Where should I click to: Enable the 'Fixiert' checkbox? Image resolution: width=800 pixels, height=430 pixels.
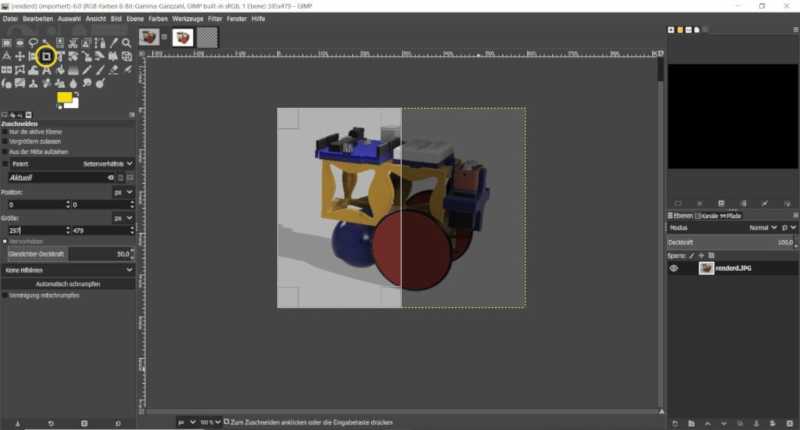point(5,164)
